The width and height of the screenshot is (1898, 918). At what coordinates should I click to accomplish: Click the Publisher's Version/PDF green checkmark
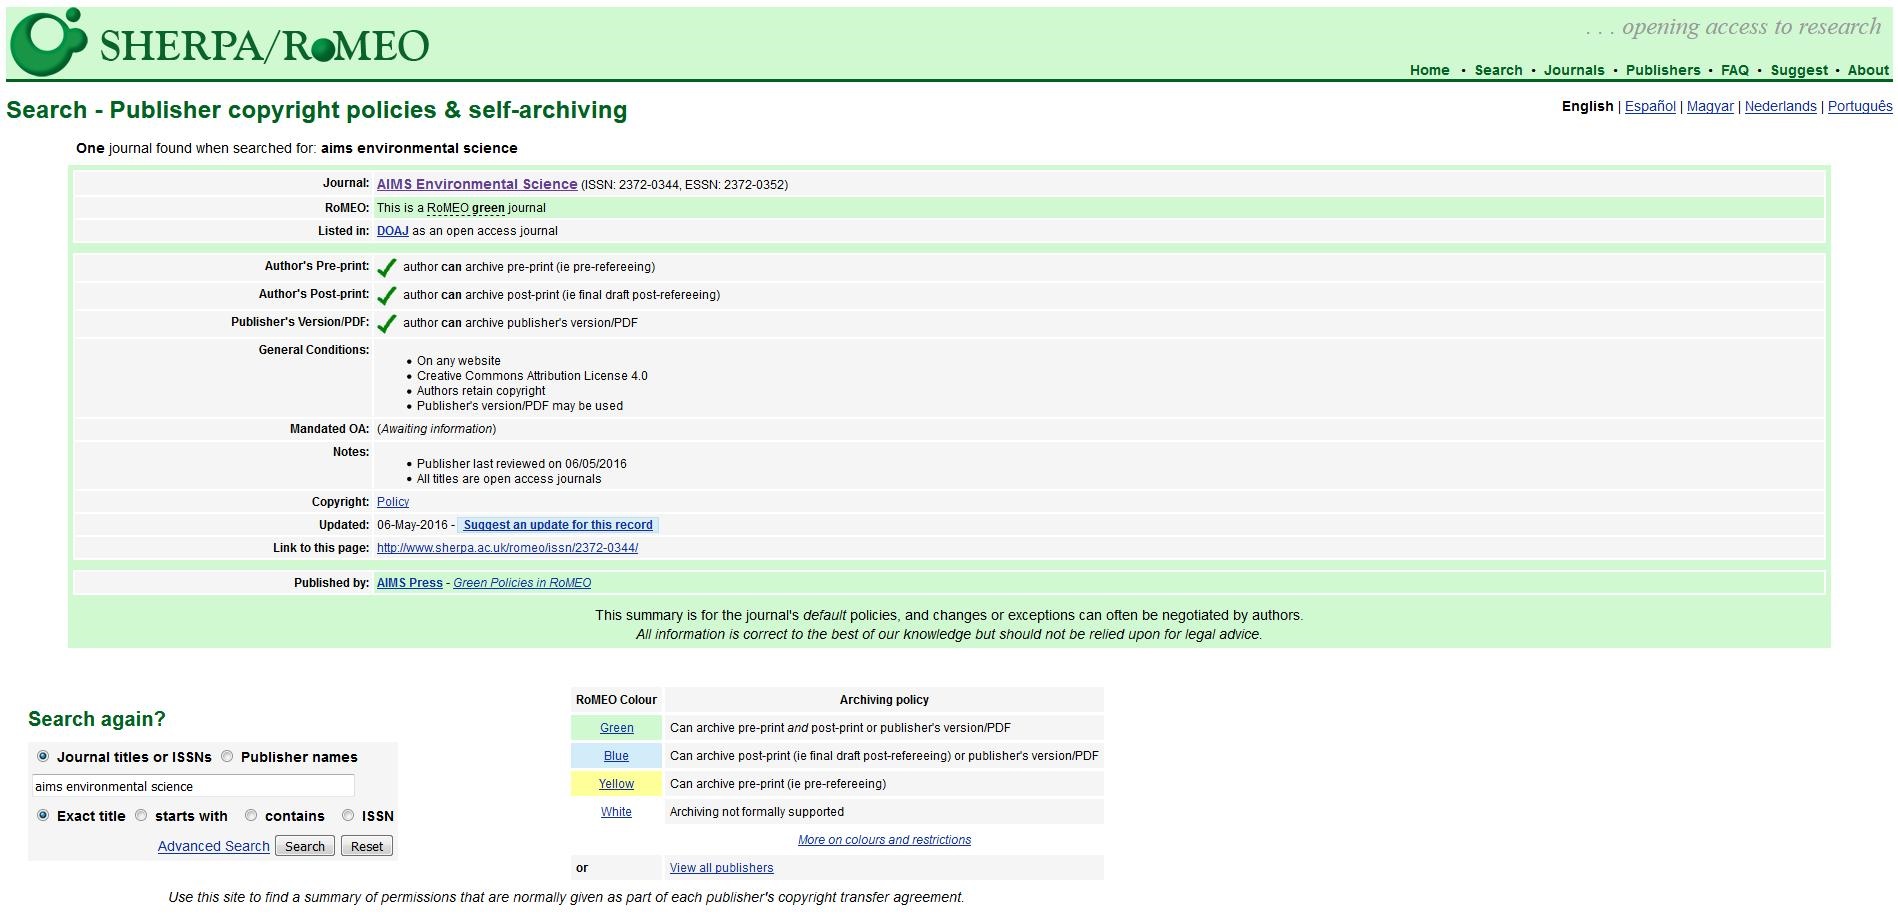pyautogui.click(x=387, y=324)
